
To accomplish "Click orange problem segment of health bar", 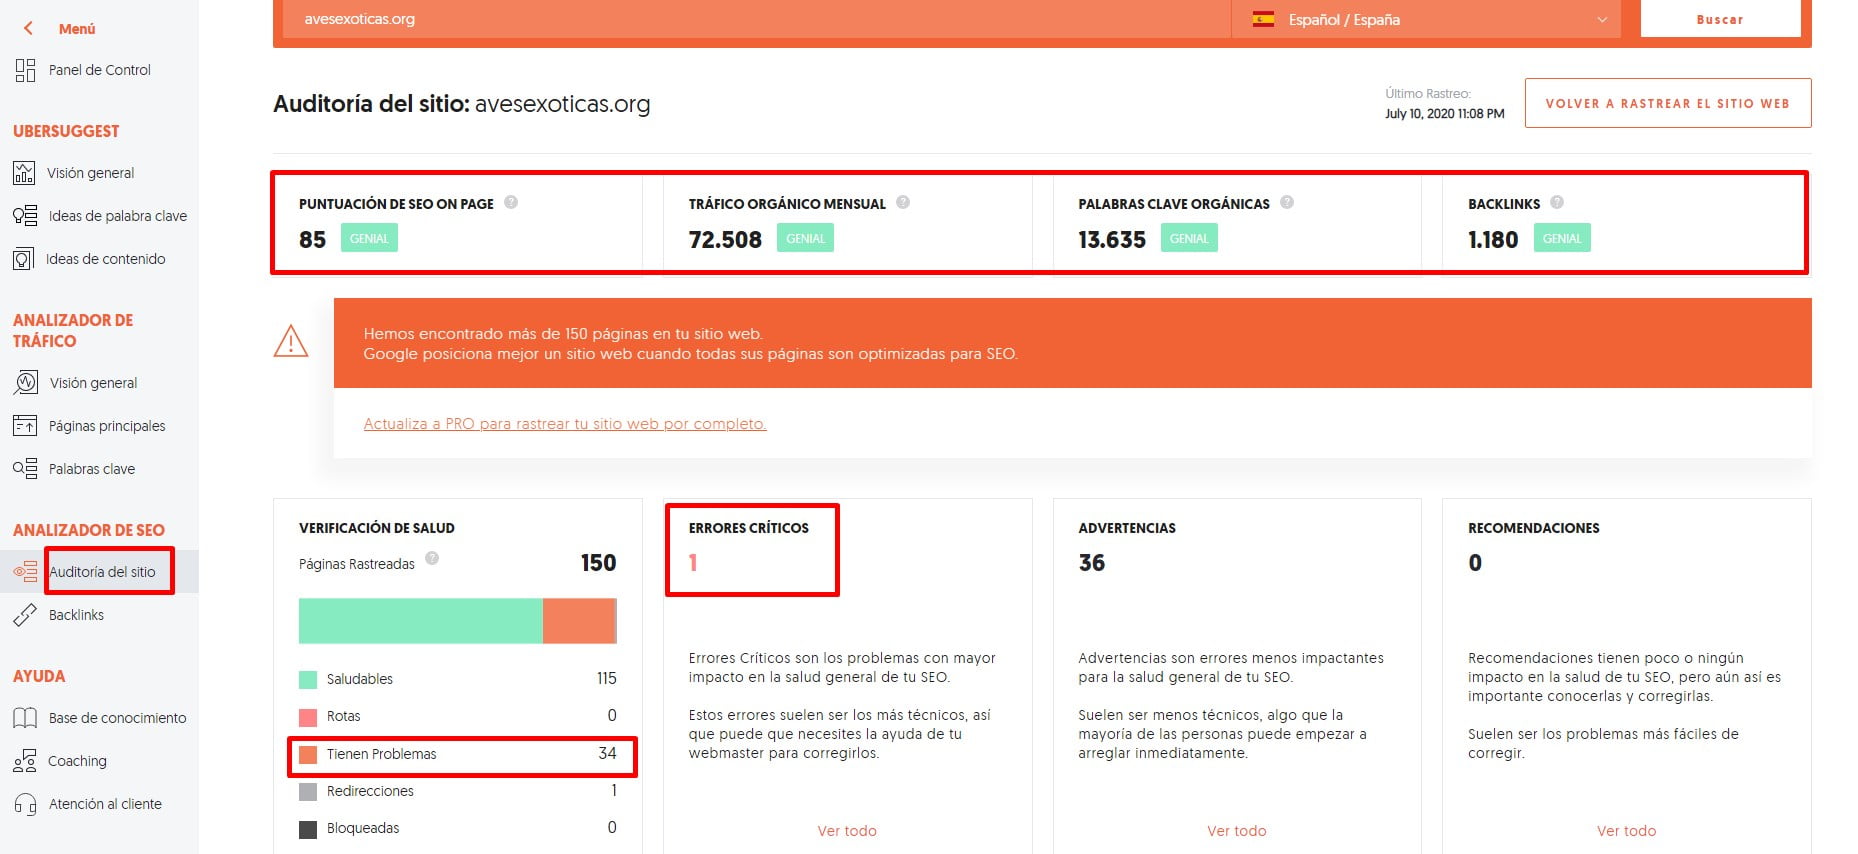I will pos(578,621).
